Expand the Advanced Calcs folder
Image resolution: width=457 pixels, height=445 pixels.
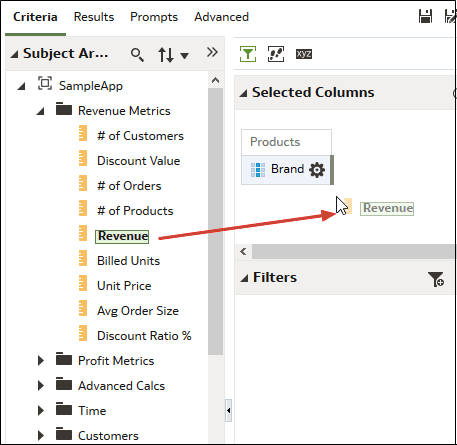pos(41,386)
